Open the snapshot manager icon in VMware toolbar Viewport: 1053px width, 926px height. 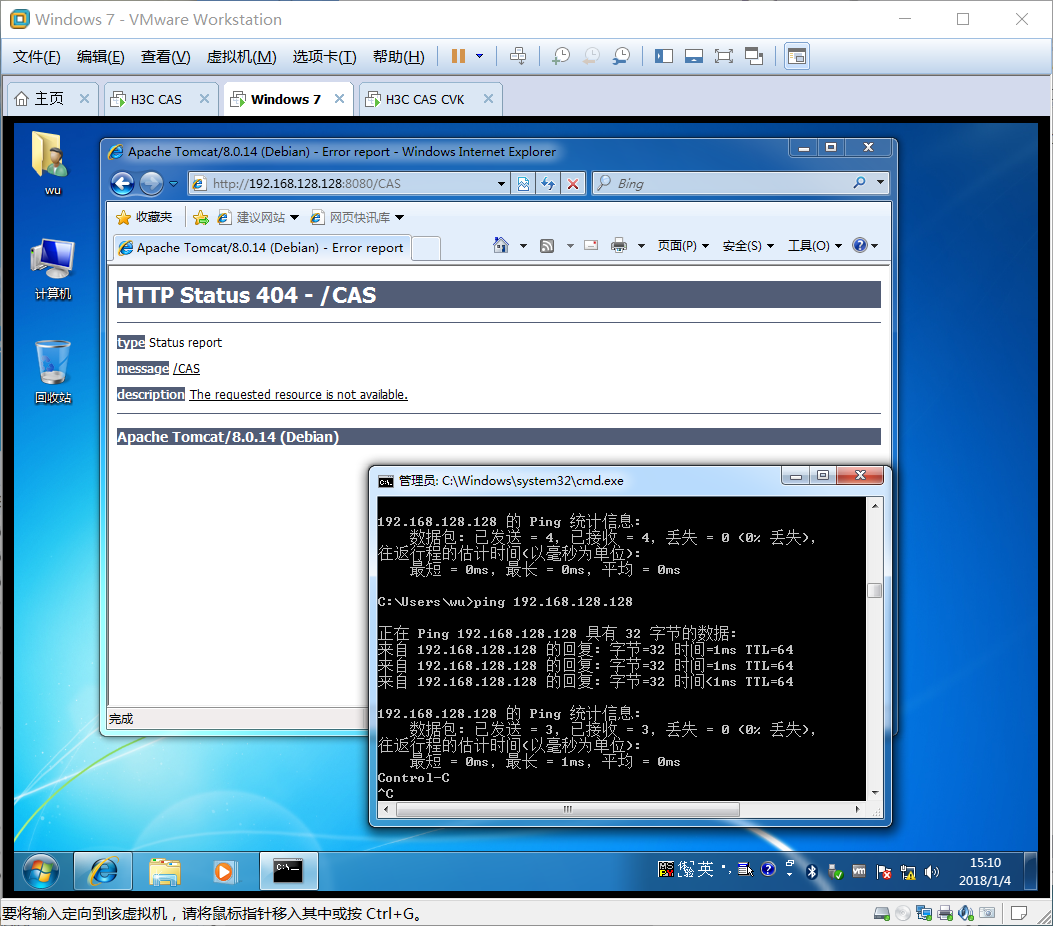coord(621,56)
